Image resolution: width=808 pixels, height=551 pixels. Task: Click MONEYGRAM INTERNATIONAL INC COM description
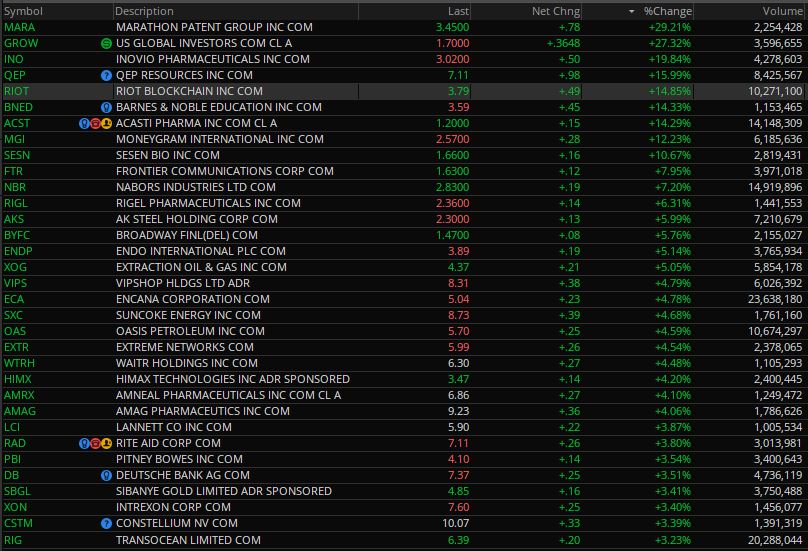click(220, 139)
